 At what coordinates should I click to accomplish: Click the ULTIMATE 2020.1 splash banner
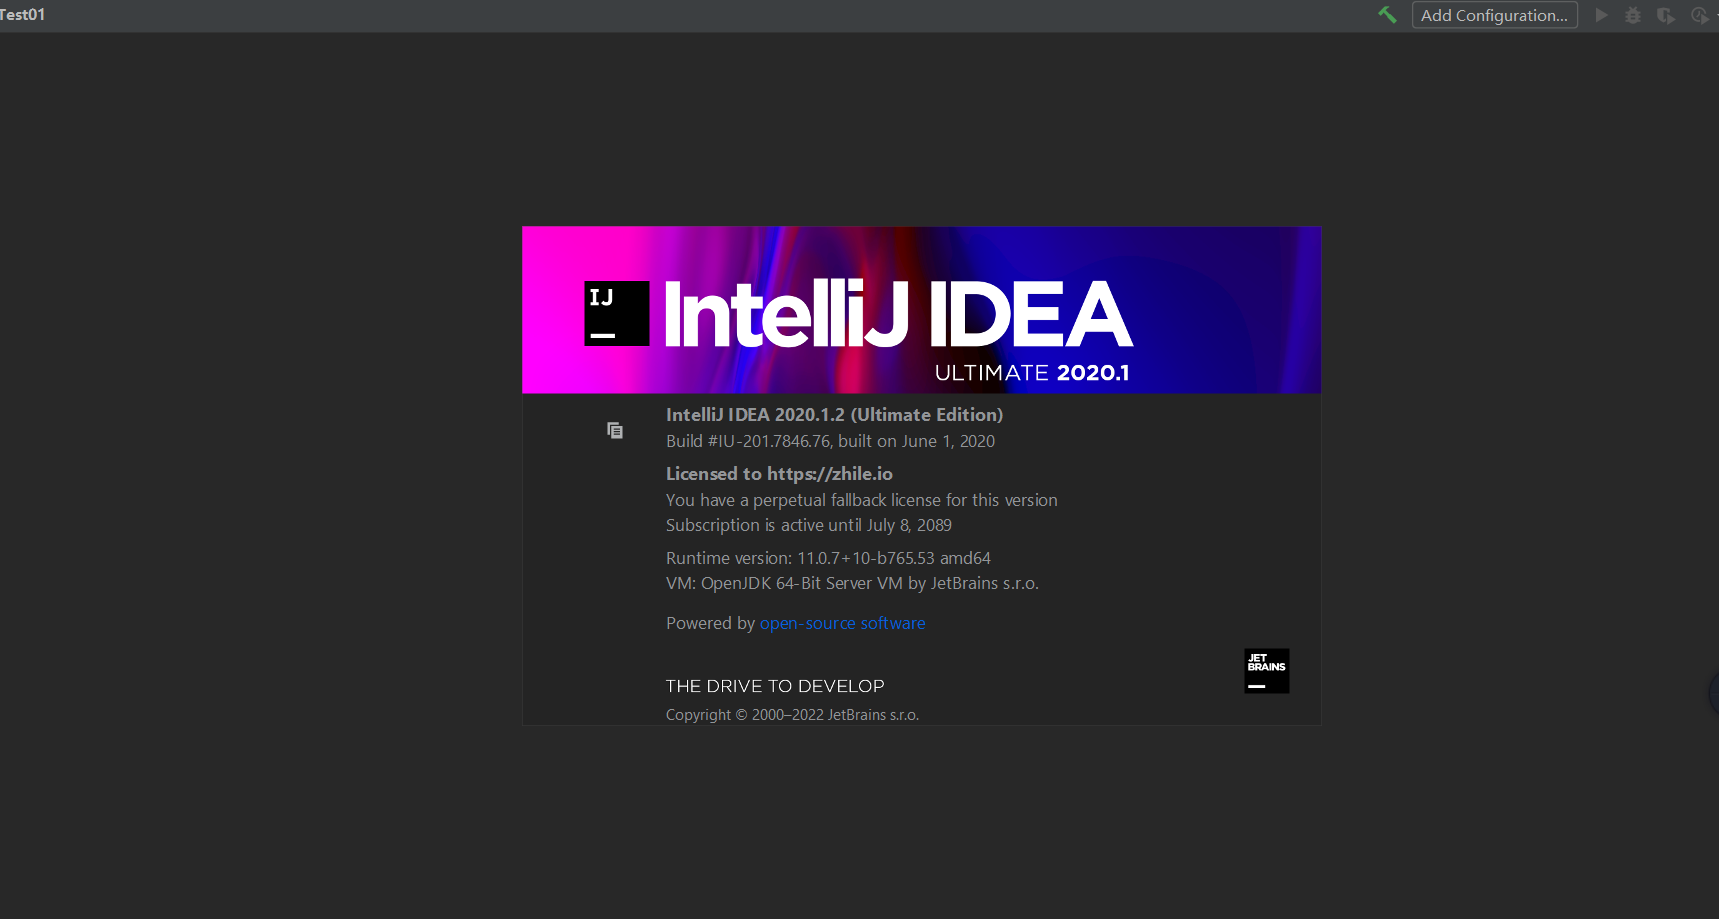point(1032,371)
